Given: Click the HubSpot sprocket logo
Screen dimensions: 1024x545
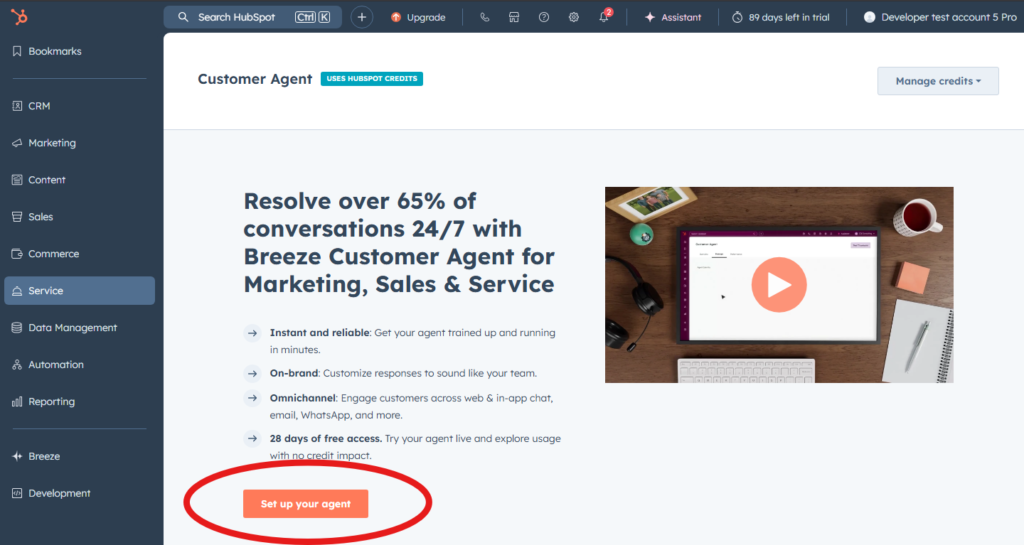Looking at the screenshot, I should (19, 17).
